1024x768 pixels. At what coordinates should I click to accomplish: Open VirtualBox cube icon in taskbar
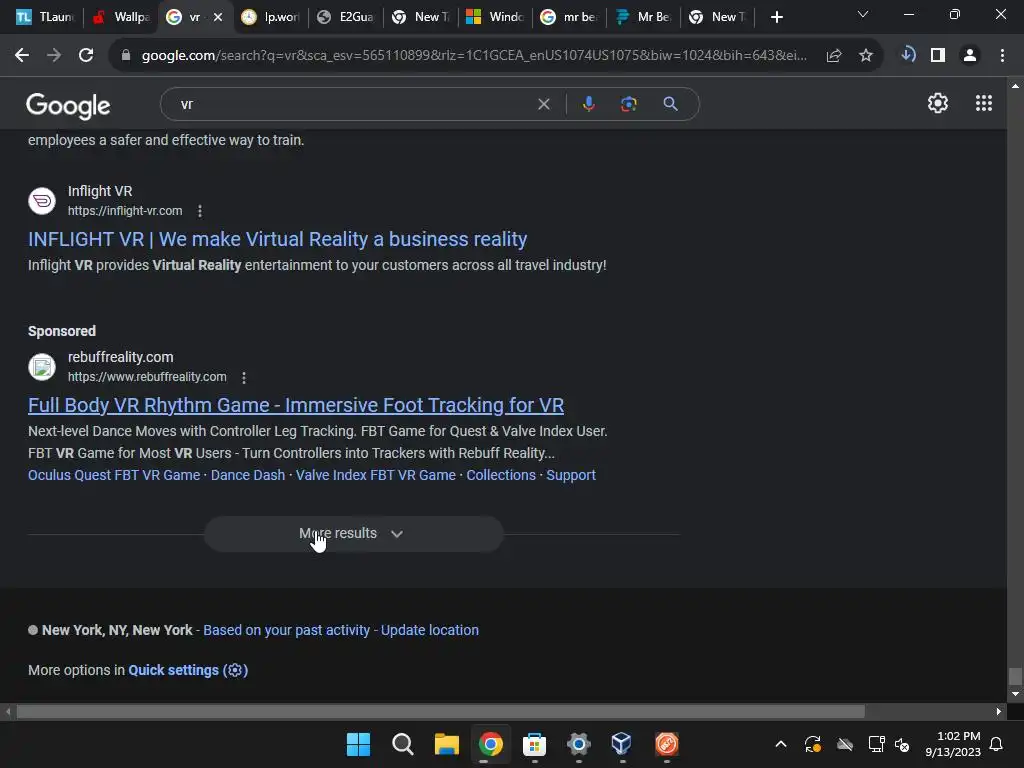622,744
